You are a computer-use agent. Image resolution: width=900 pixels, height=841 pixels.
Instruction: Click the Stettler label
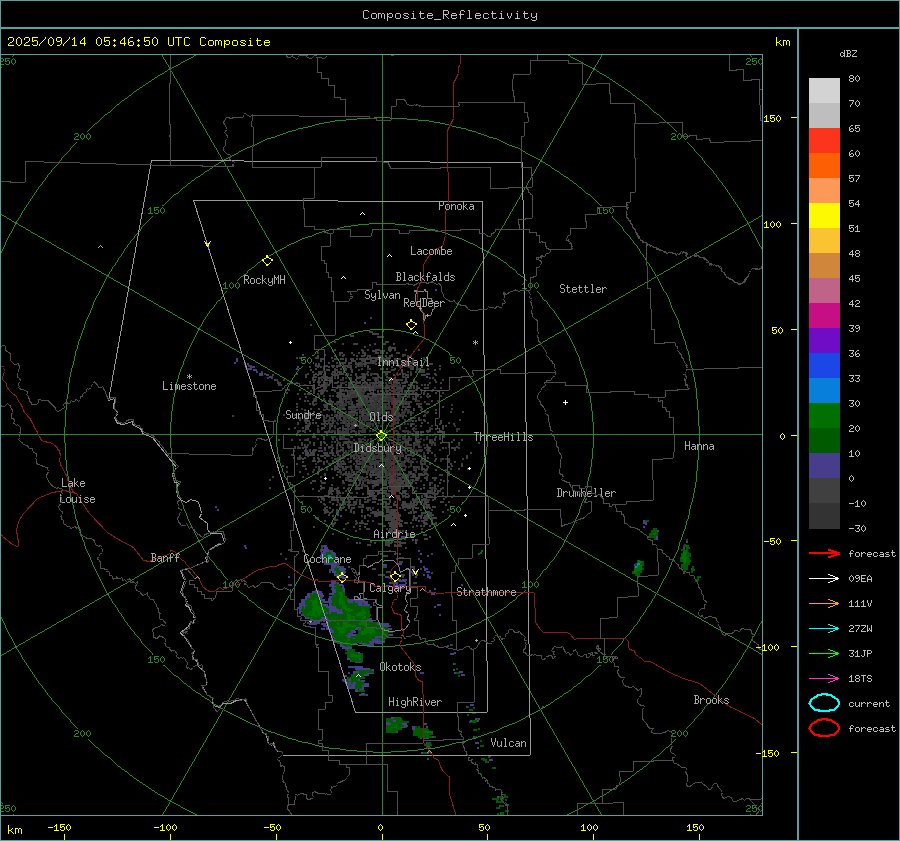pyautogui.click(x=583, y=289)
